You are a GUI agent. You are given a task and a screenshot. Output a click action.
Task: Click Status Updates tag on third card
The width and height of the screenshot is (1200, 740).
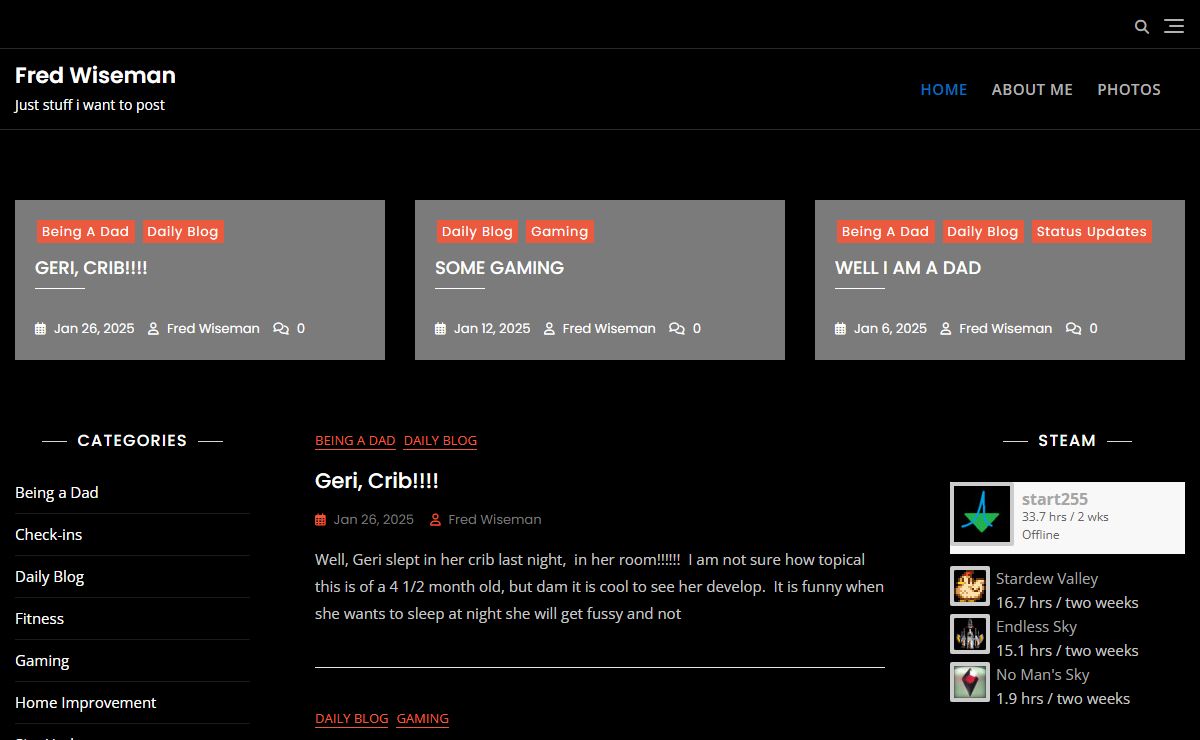point(1091,231)
